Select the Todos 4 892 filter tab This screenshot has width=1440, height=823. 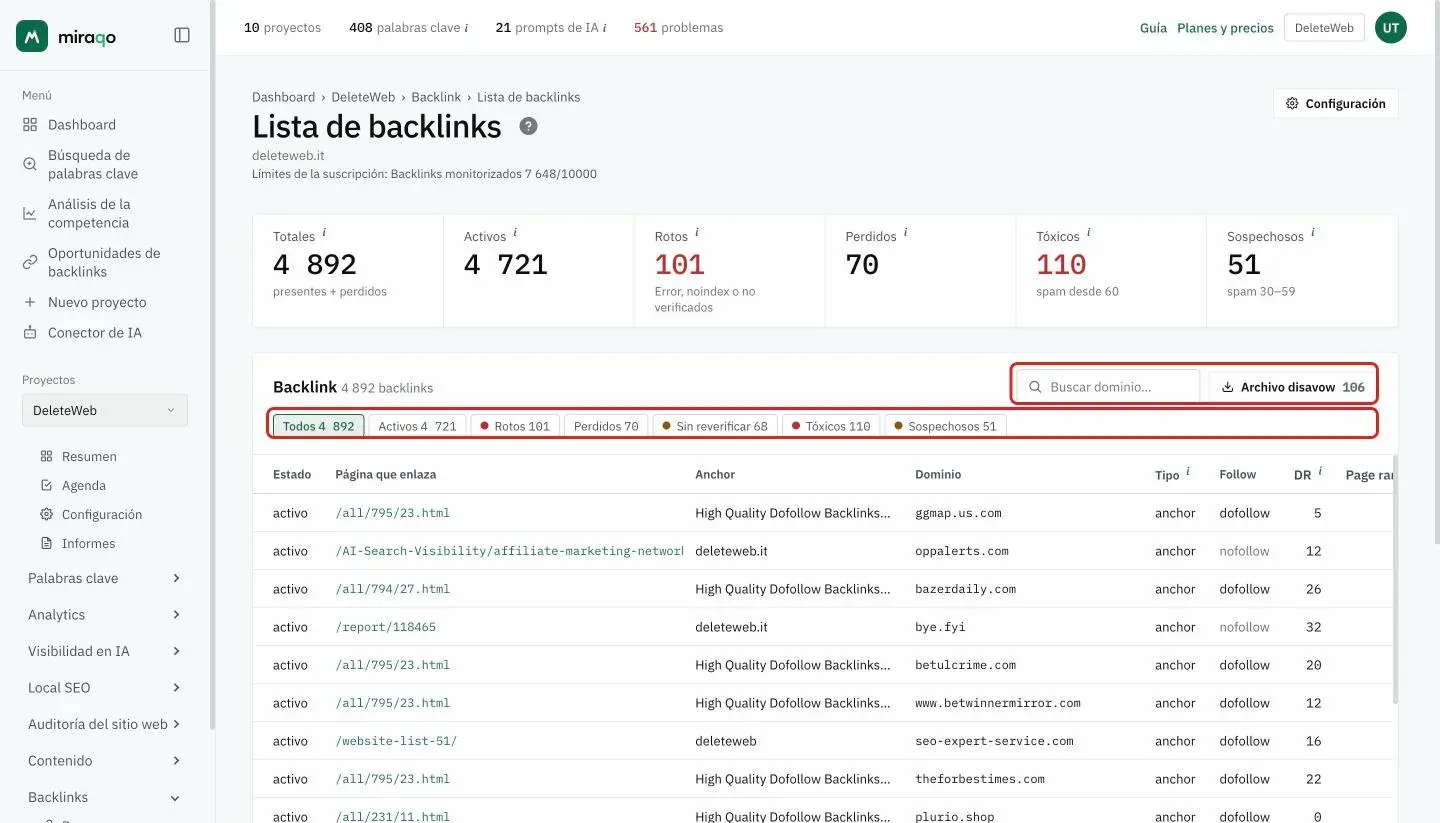point(318,426)
